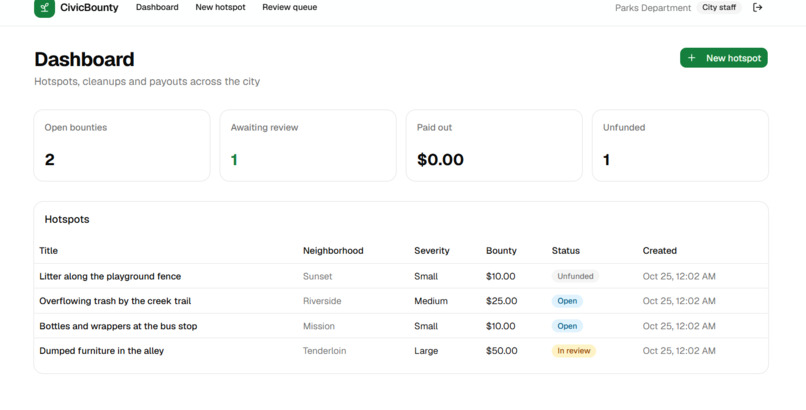Click the Status column header

pos(565,251)
